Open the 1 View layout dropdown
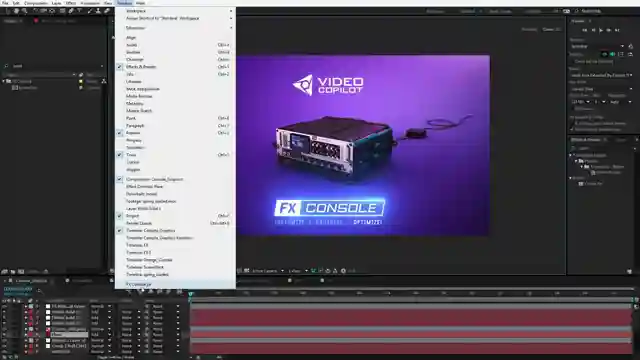Viewport: 640px width, 360px height. [298, 271]
